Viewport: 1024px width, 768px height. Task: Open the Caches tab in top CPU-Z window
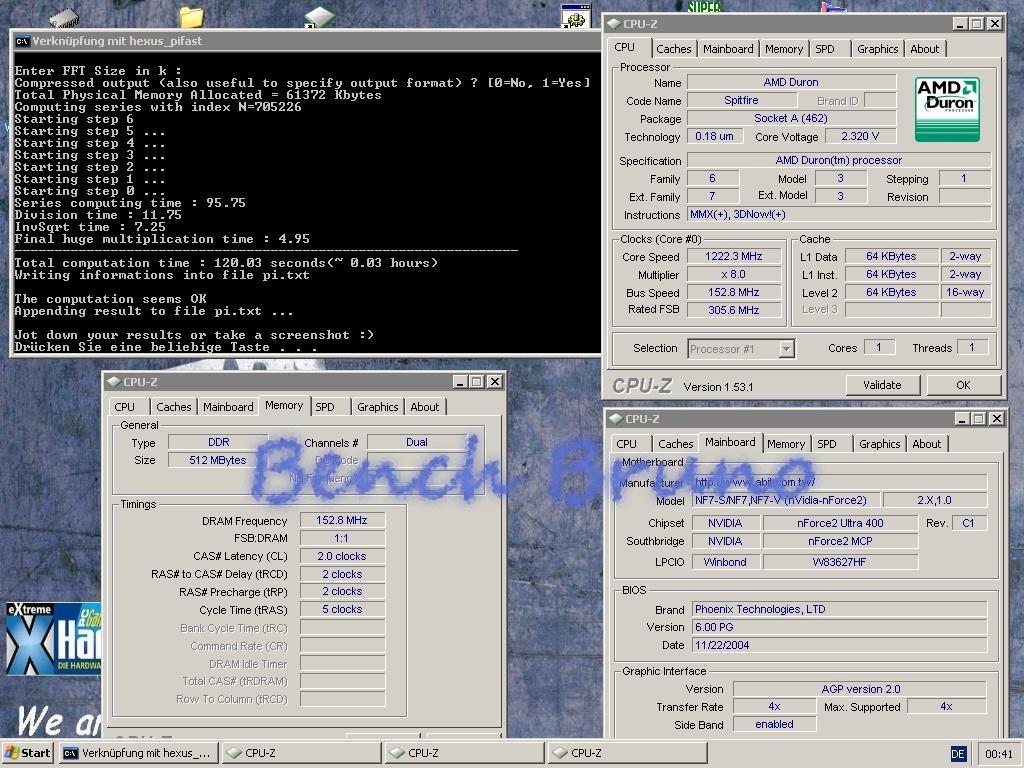(673, 49)
